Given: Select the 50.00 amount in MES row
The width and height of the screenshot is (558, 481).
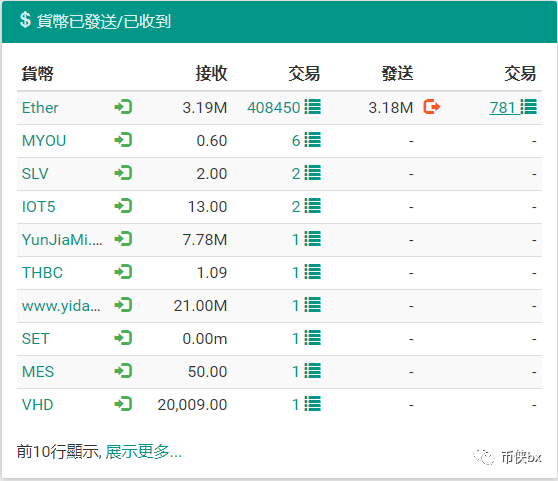Looking at the screenshot, I should click(207, 372).
